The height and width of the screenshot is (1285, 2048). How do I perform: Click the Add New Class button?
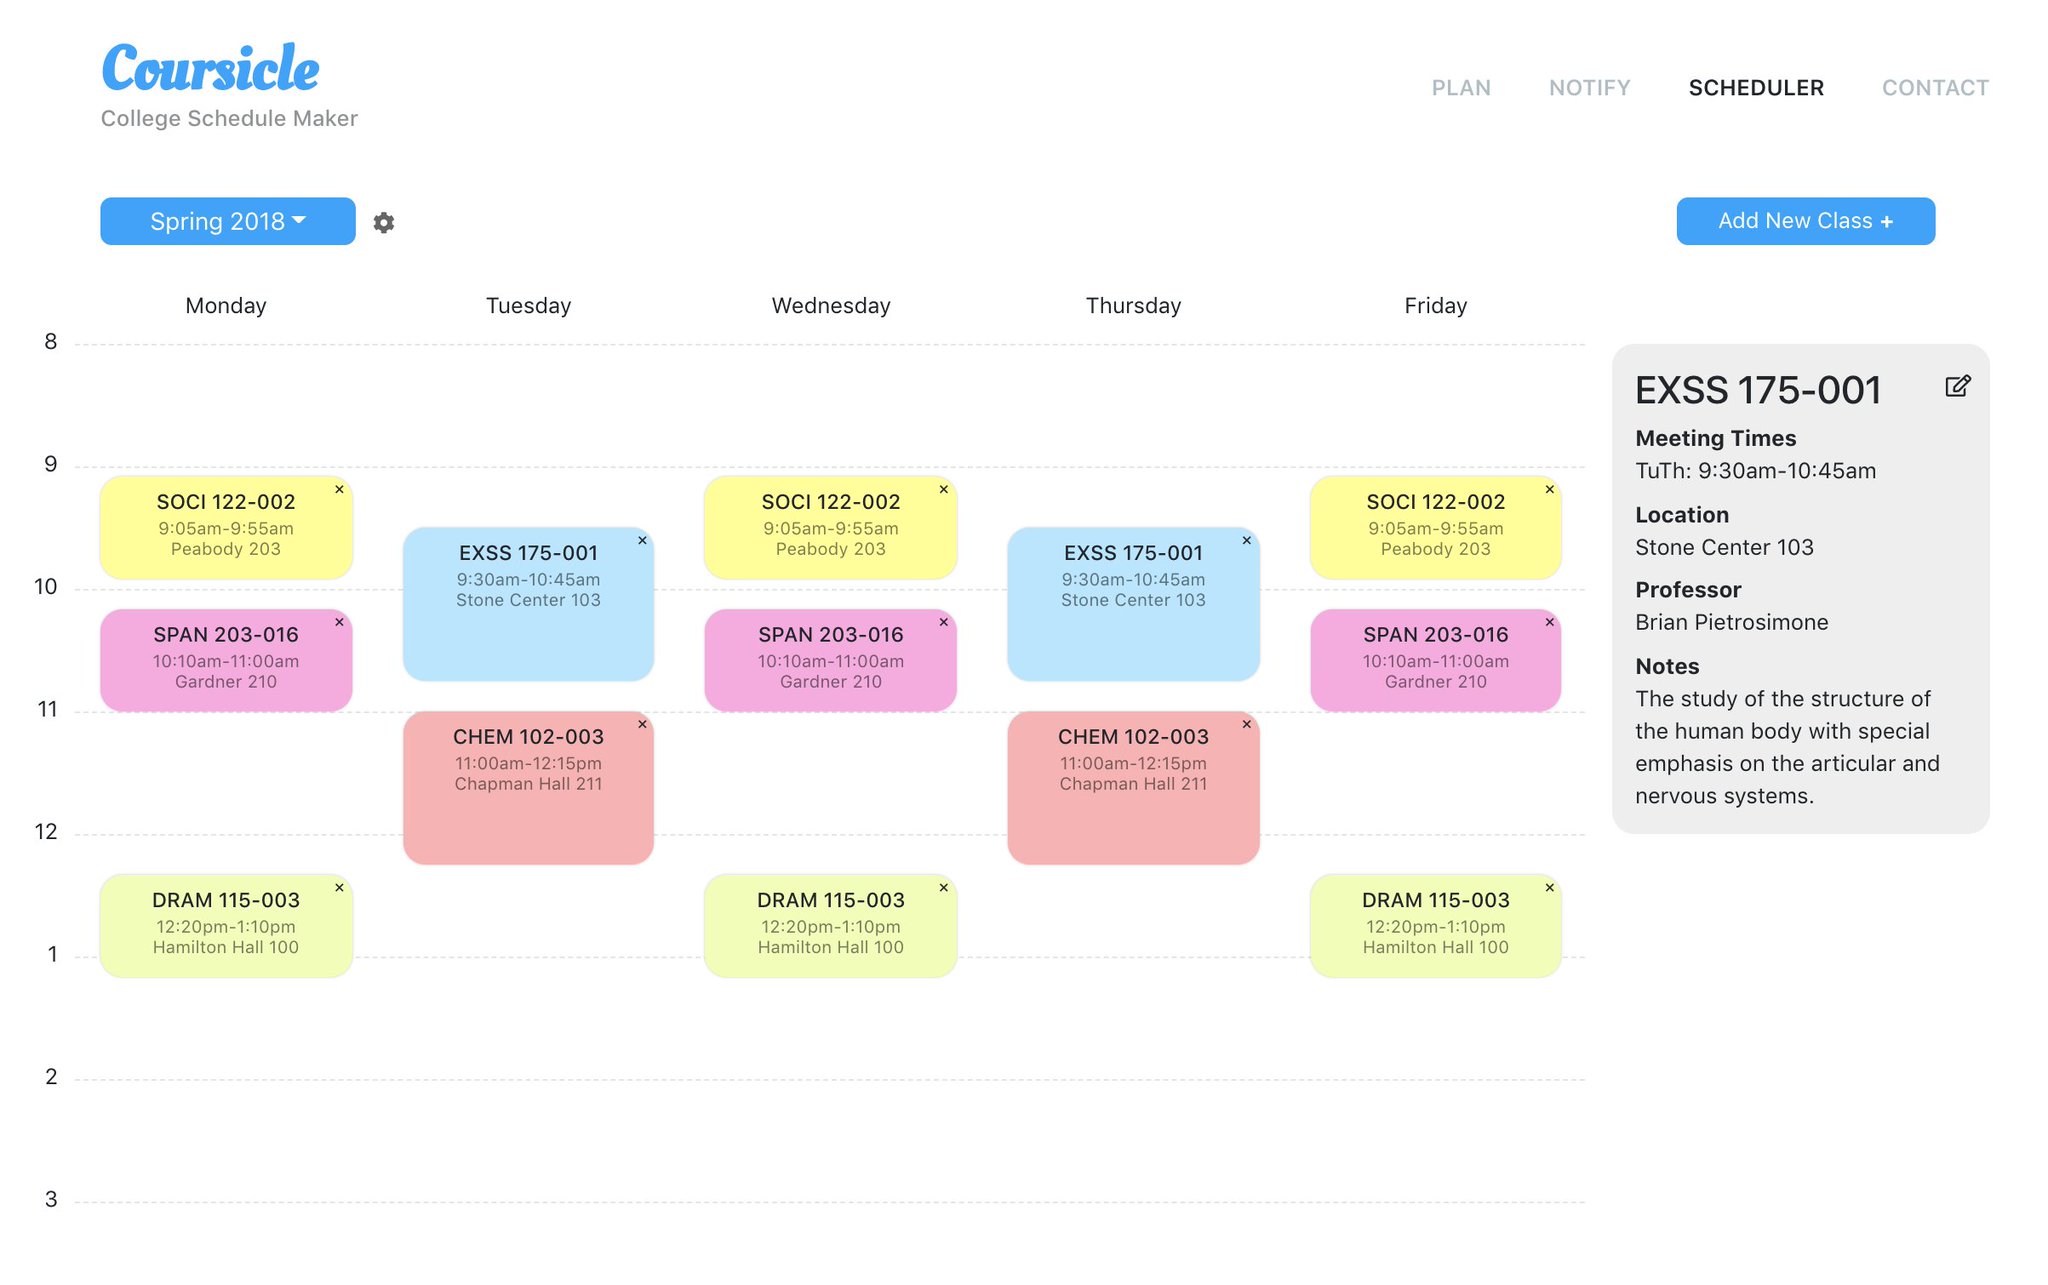[x=1803, y=221]
